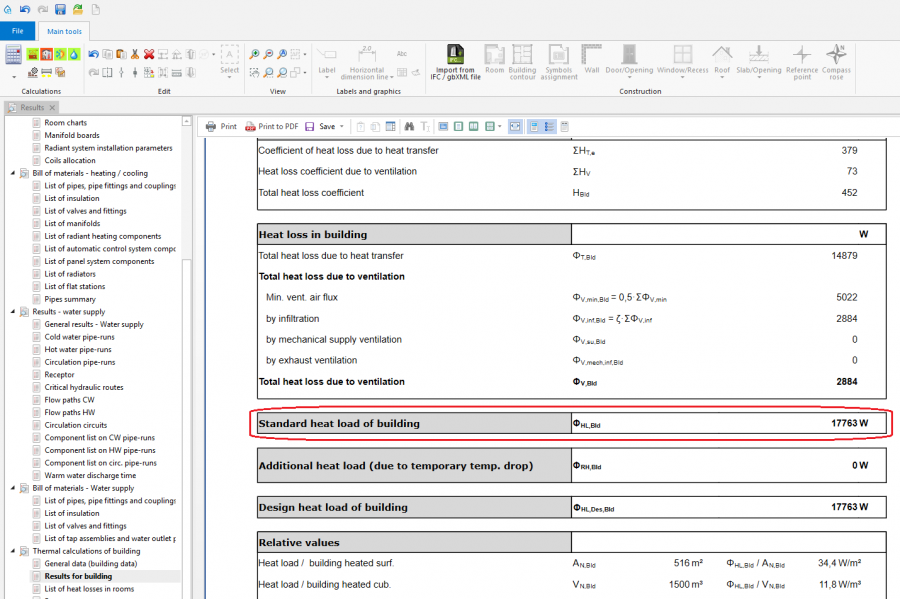Click the red X delete icon
The image size is (900, 599).
point(148,54)
